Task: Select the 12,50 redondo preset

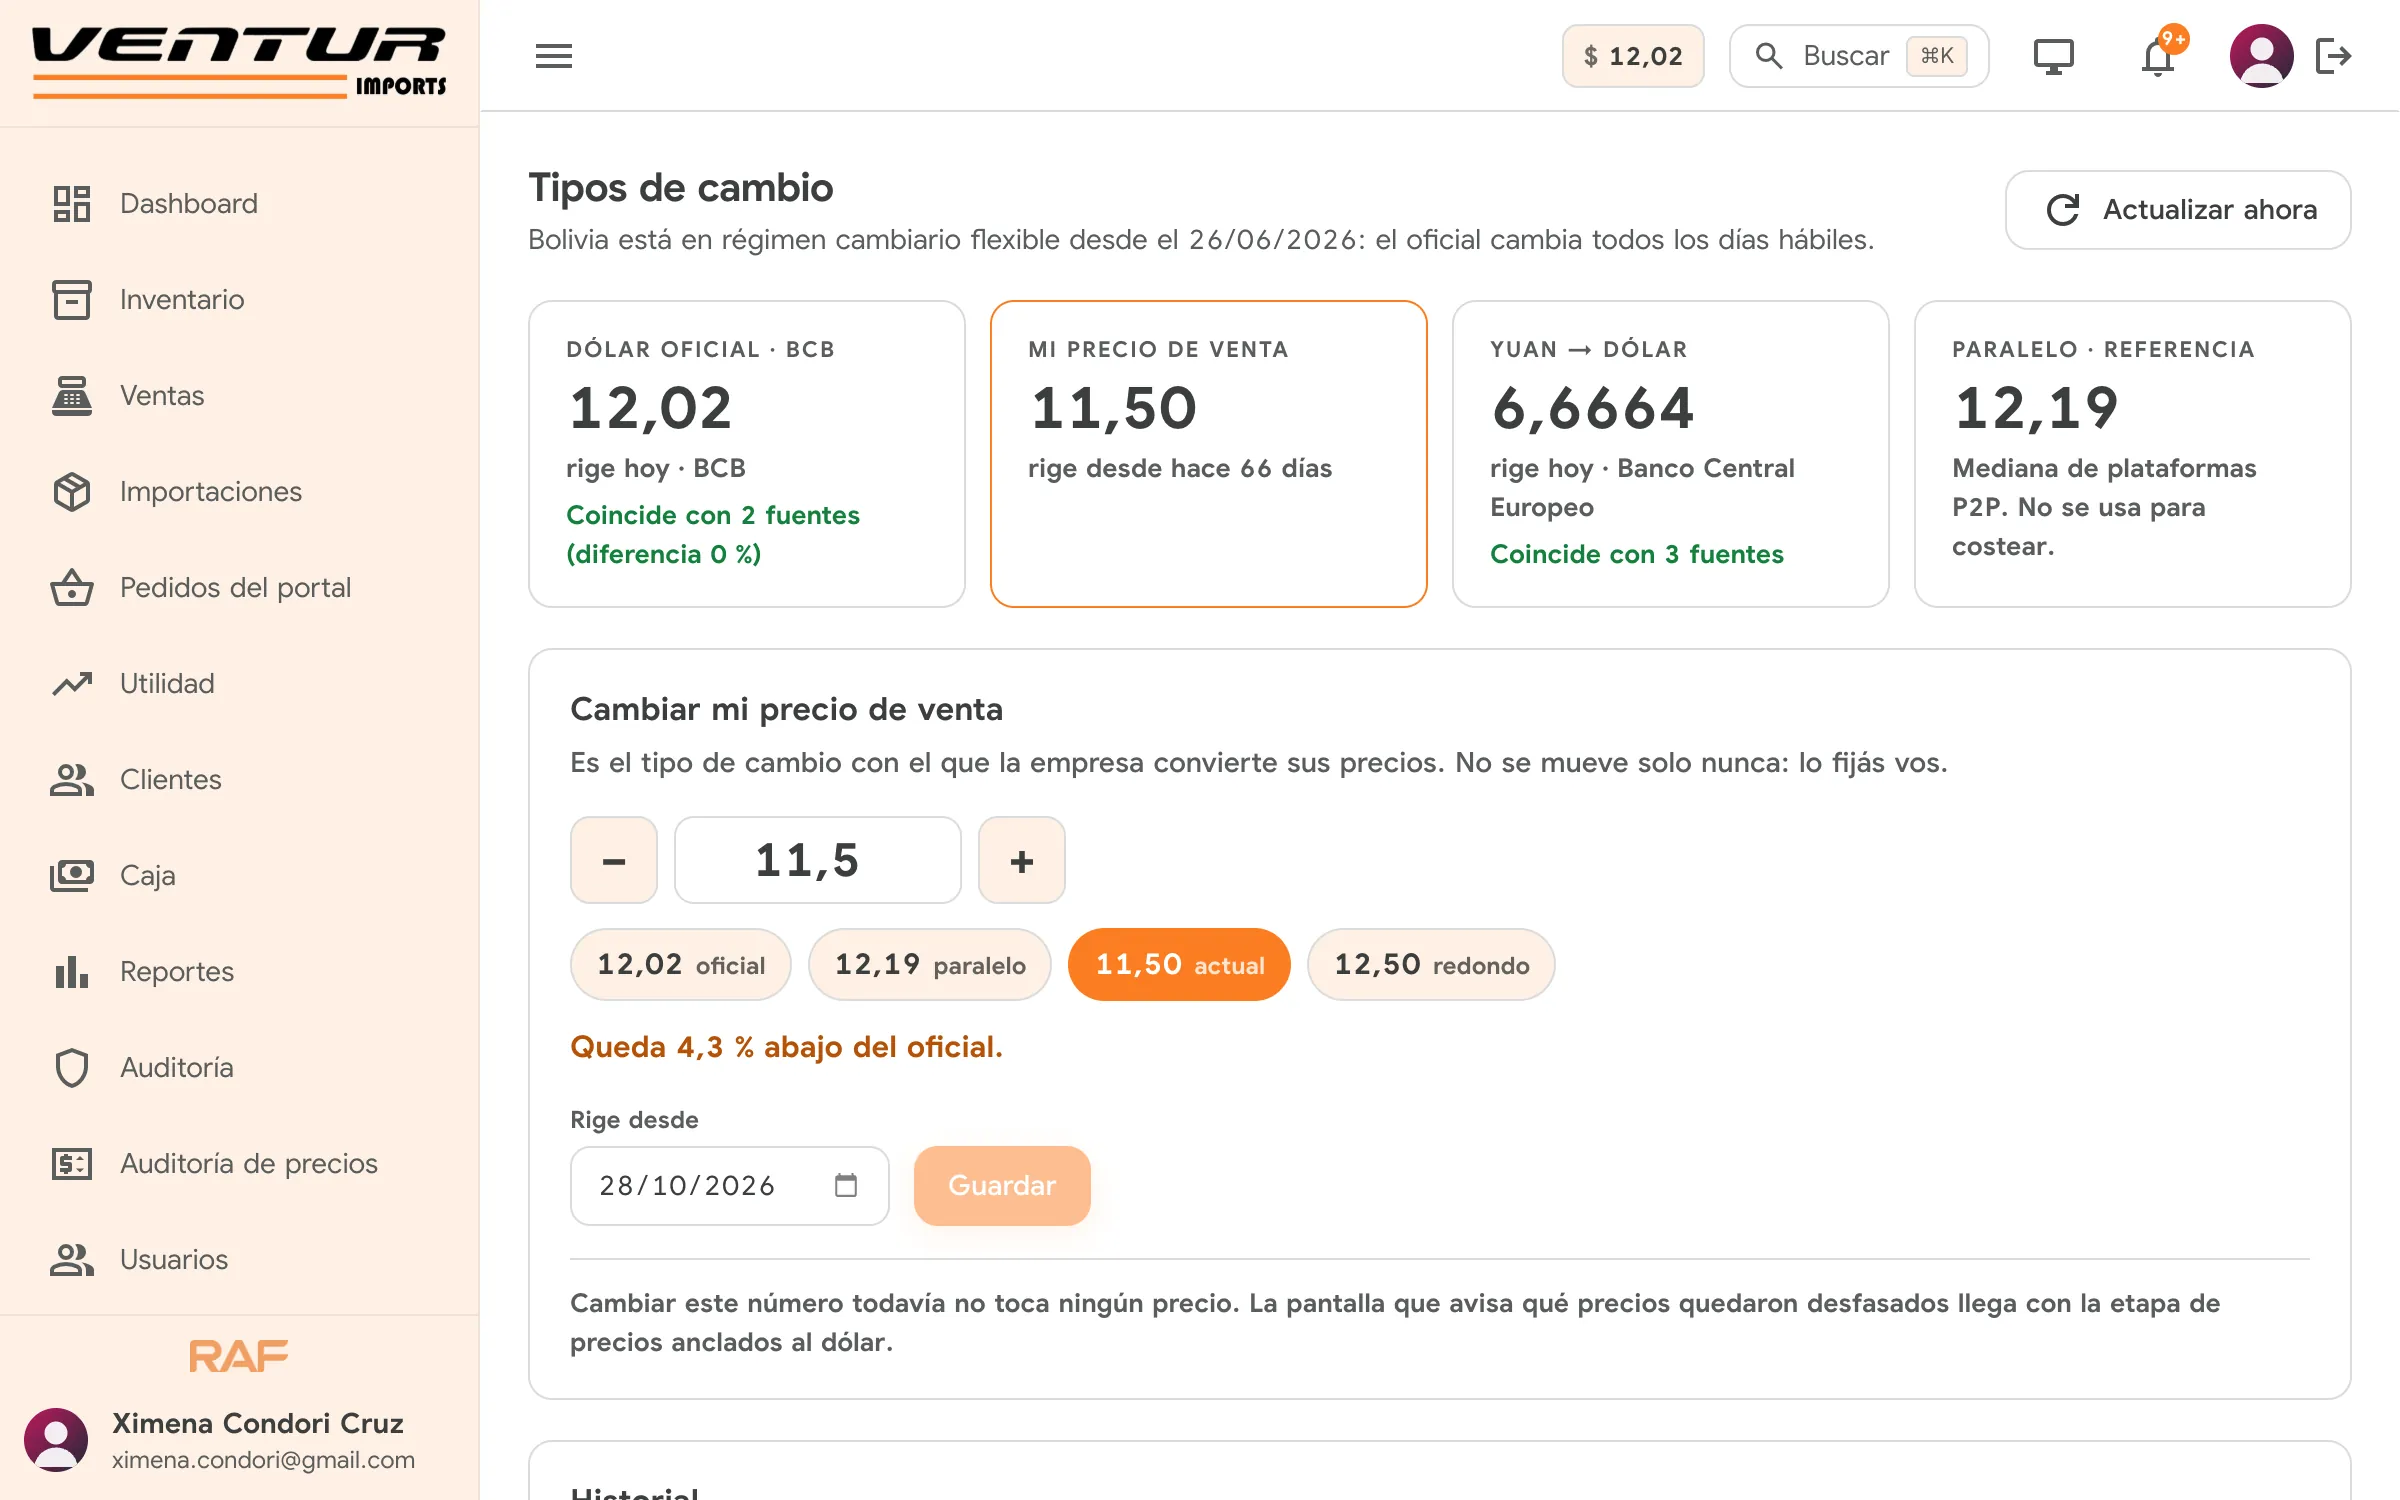Action: (1431, 965)
